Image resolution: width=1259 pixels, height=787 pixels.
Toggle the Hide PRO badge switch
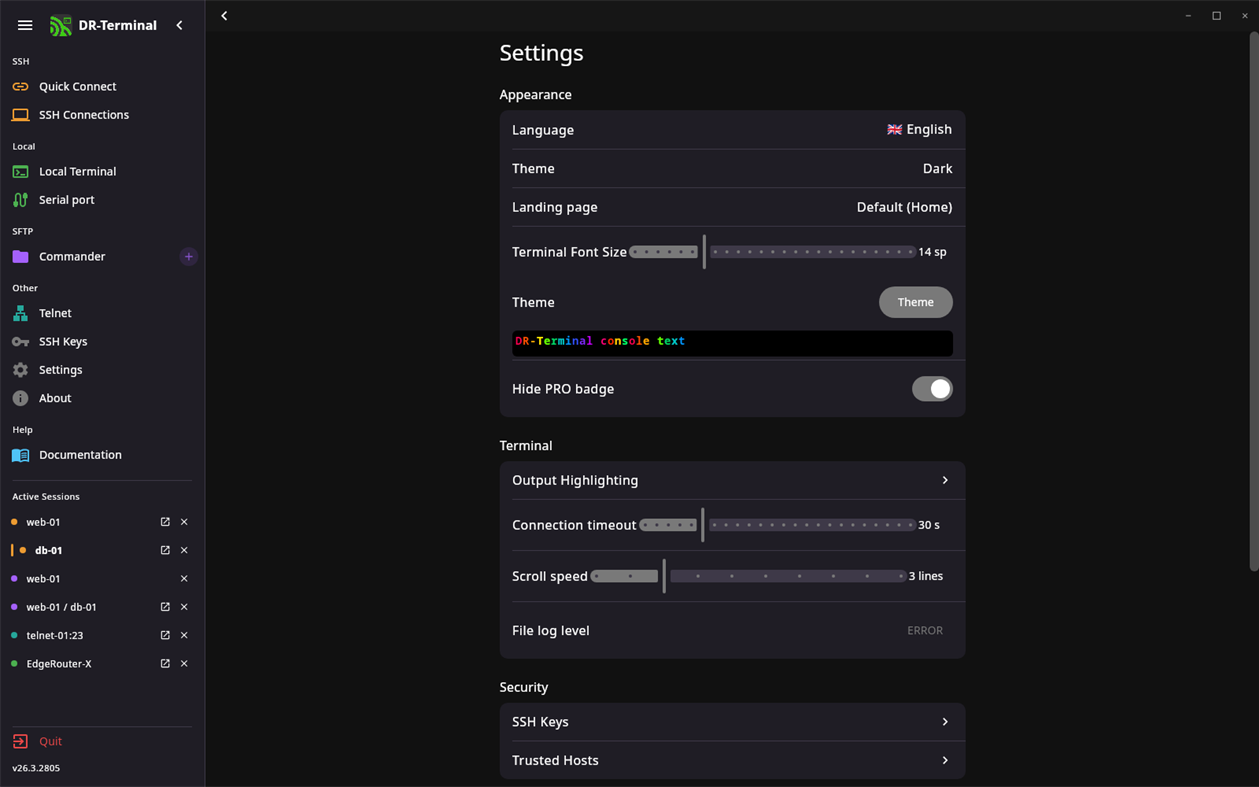[932, 389]
